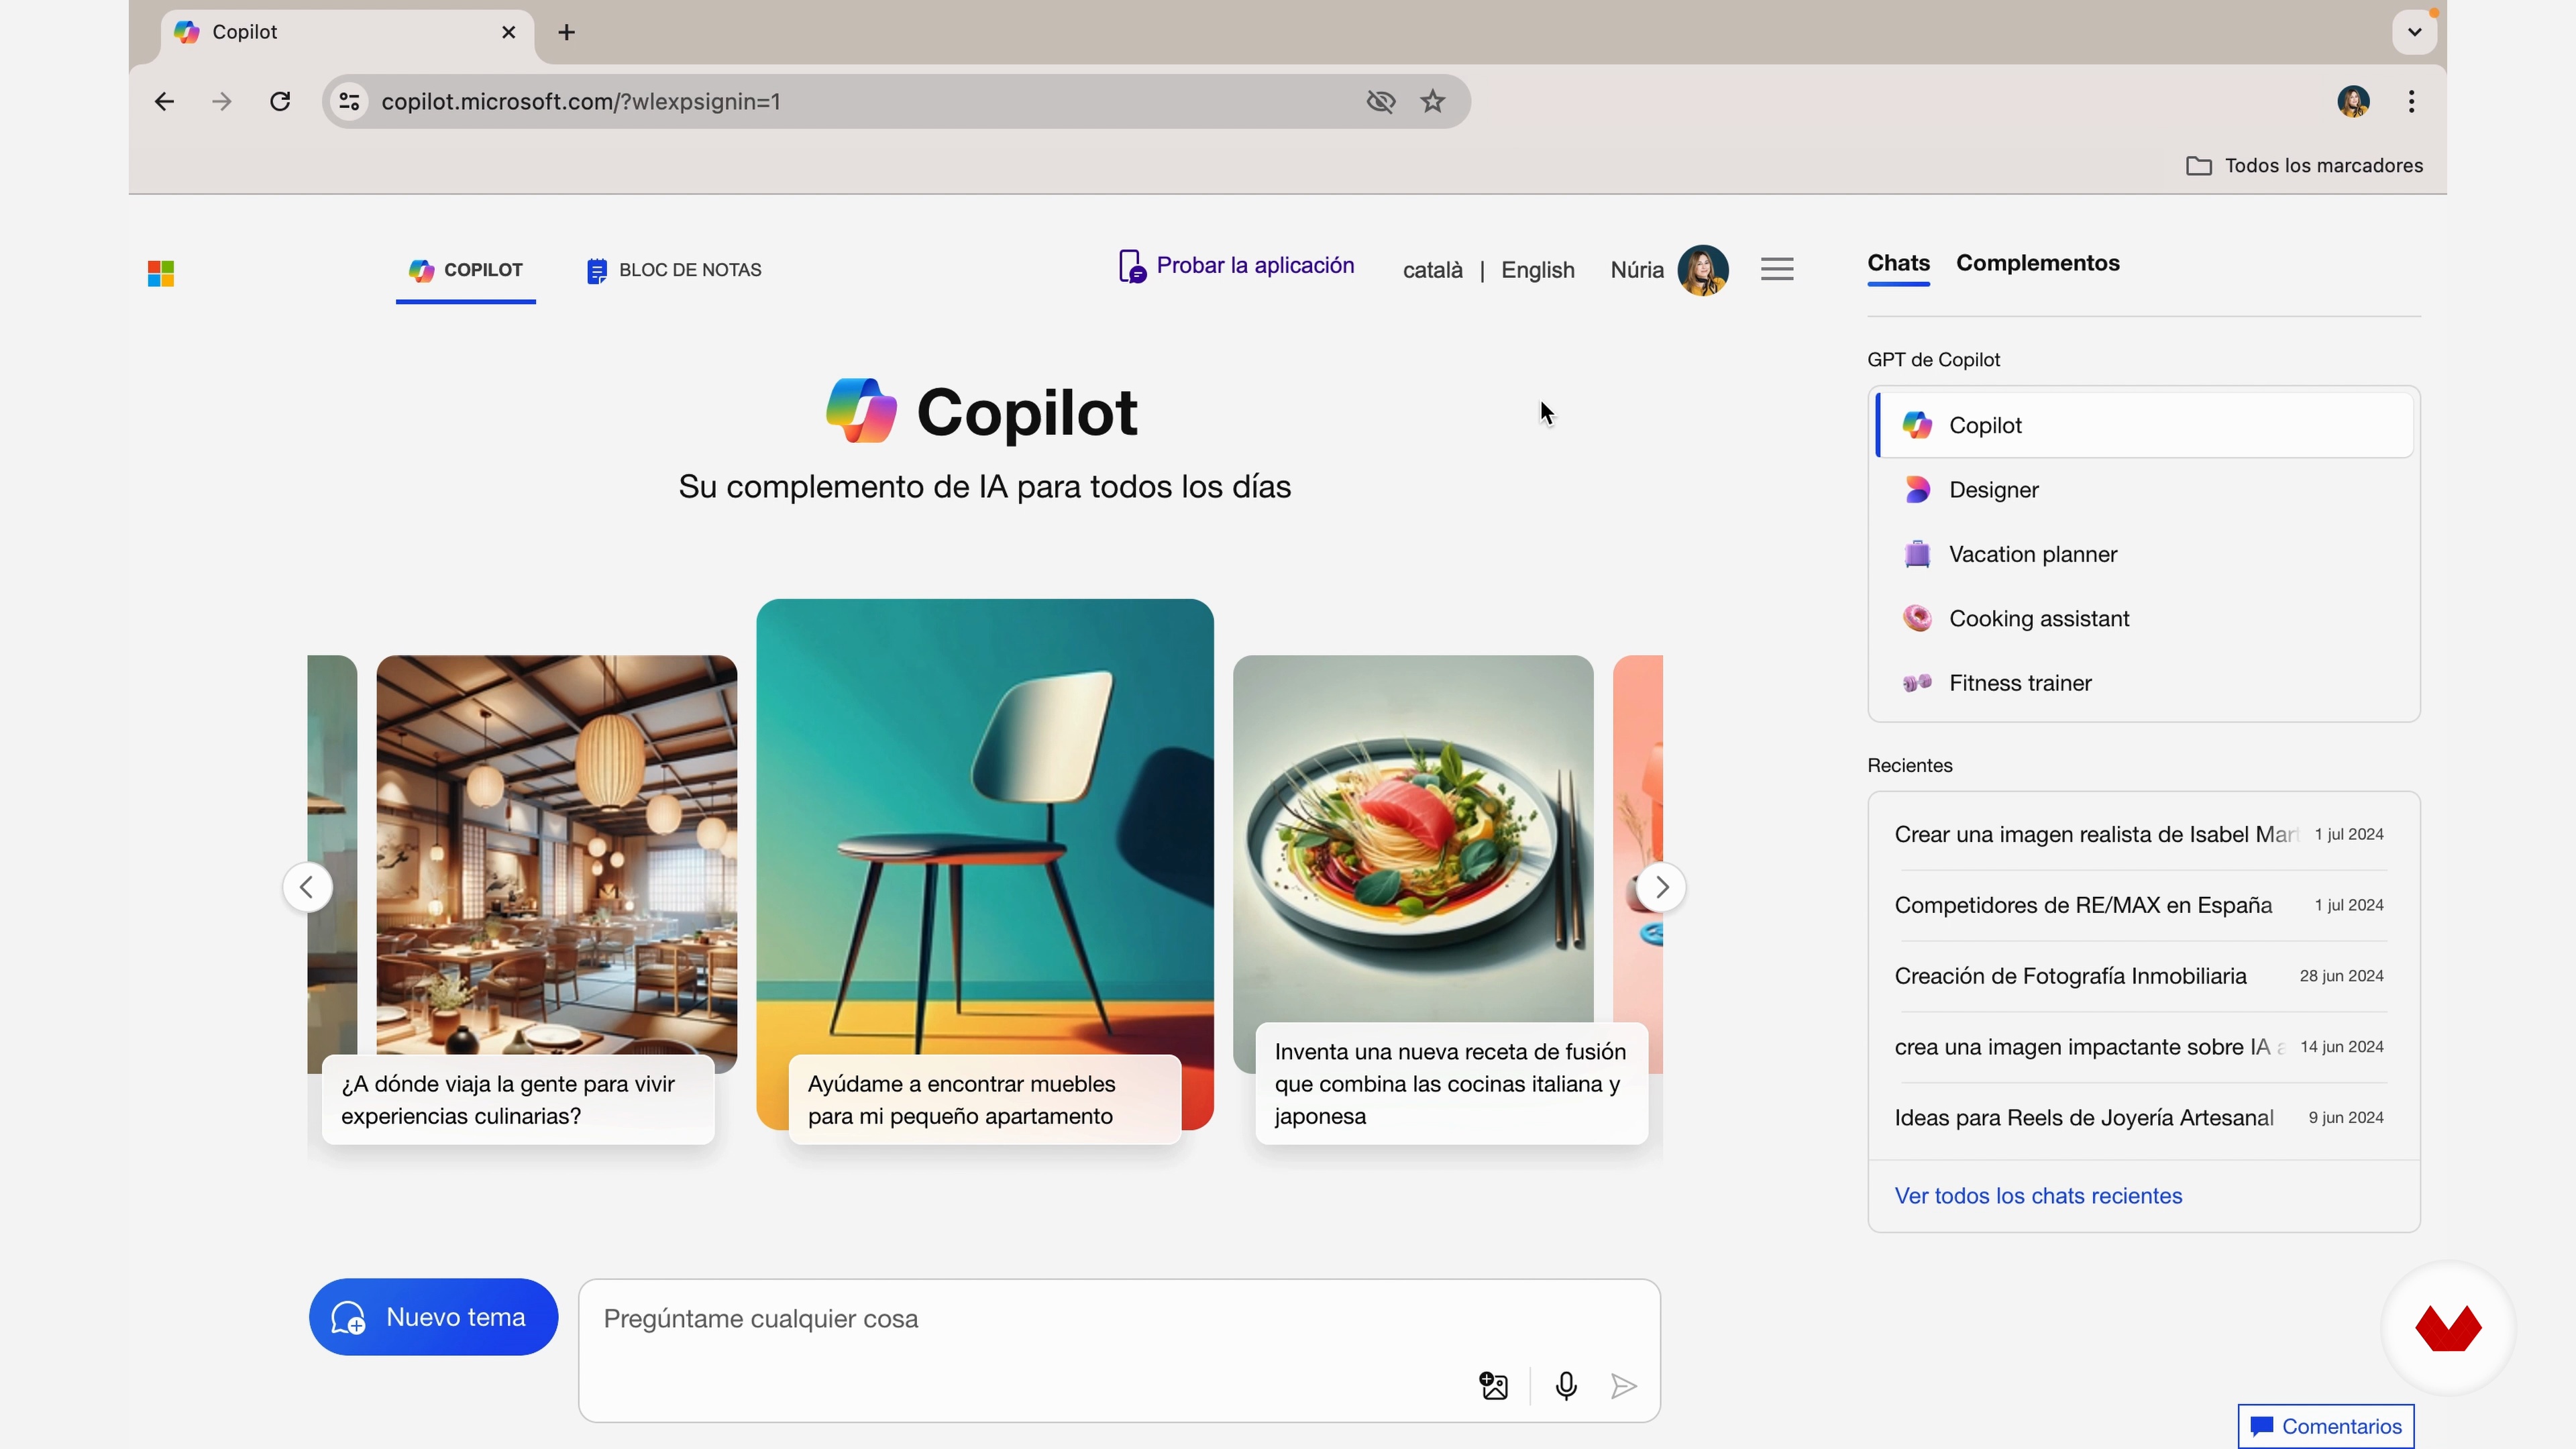Click the red floating widget icon

2448,1329
